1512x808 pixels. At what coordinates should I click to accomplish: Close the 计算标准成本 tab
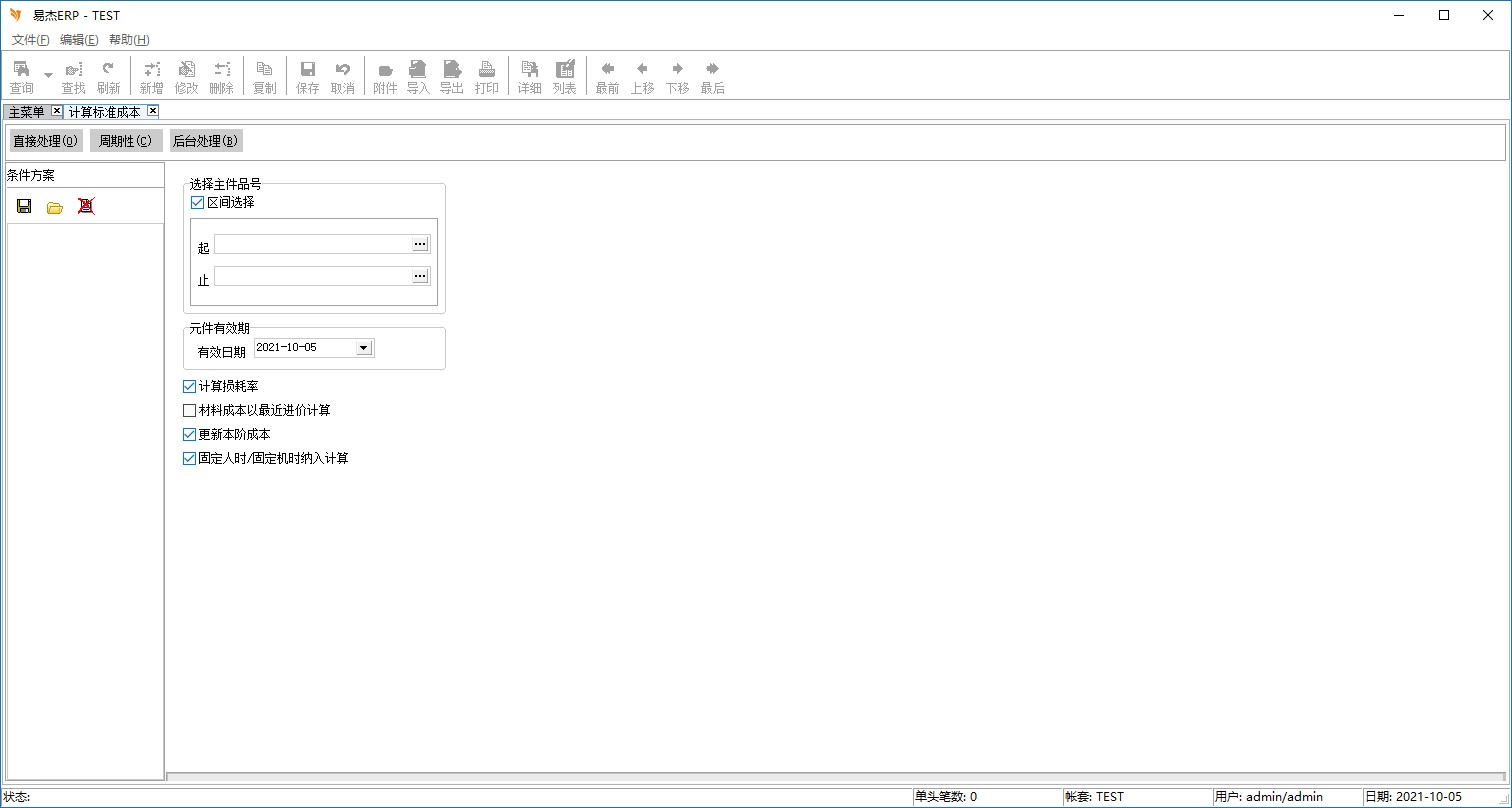pyautogui.click(x=153, y=111)
